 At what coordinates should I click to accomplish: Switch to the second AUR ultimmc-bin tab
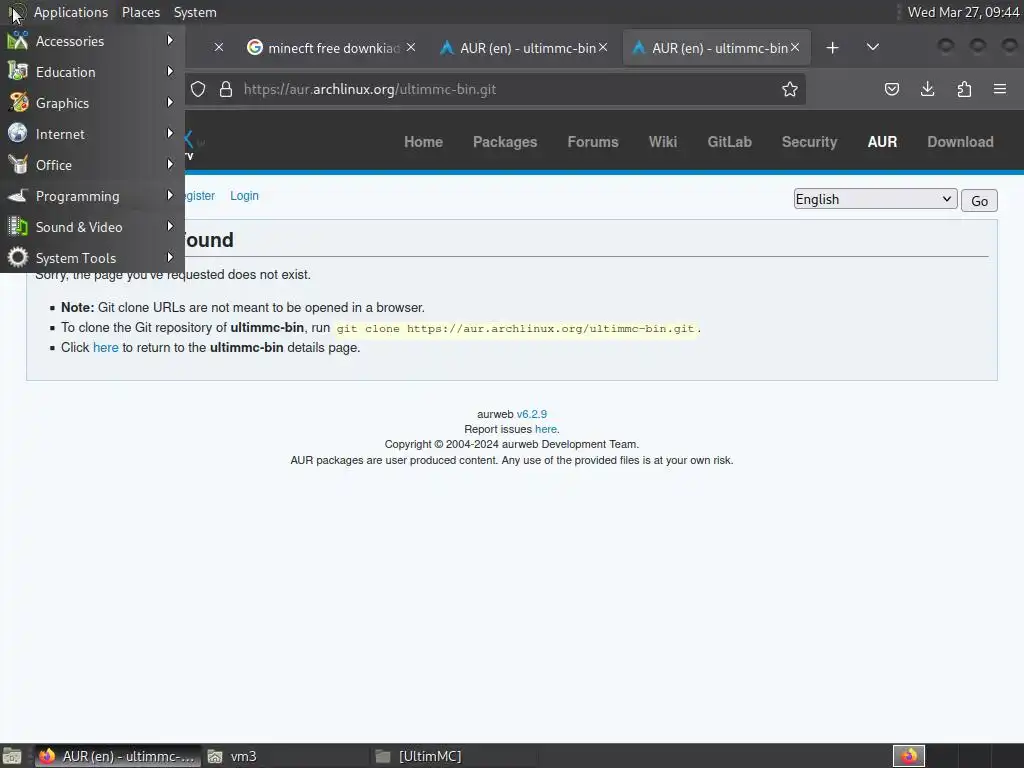click(x=526, y=48)
